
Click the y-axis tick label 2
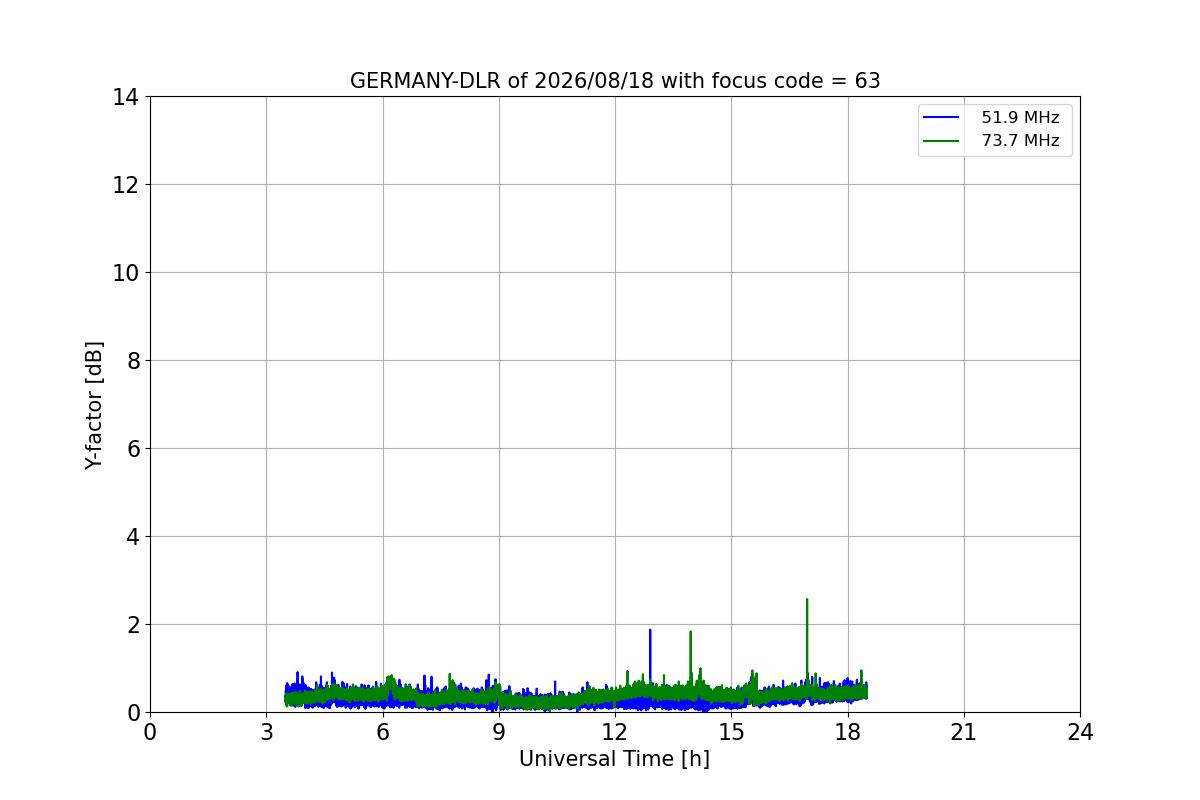pyautogui.click(x=133, y=625)
